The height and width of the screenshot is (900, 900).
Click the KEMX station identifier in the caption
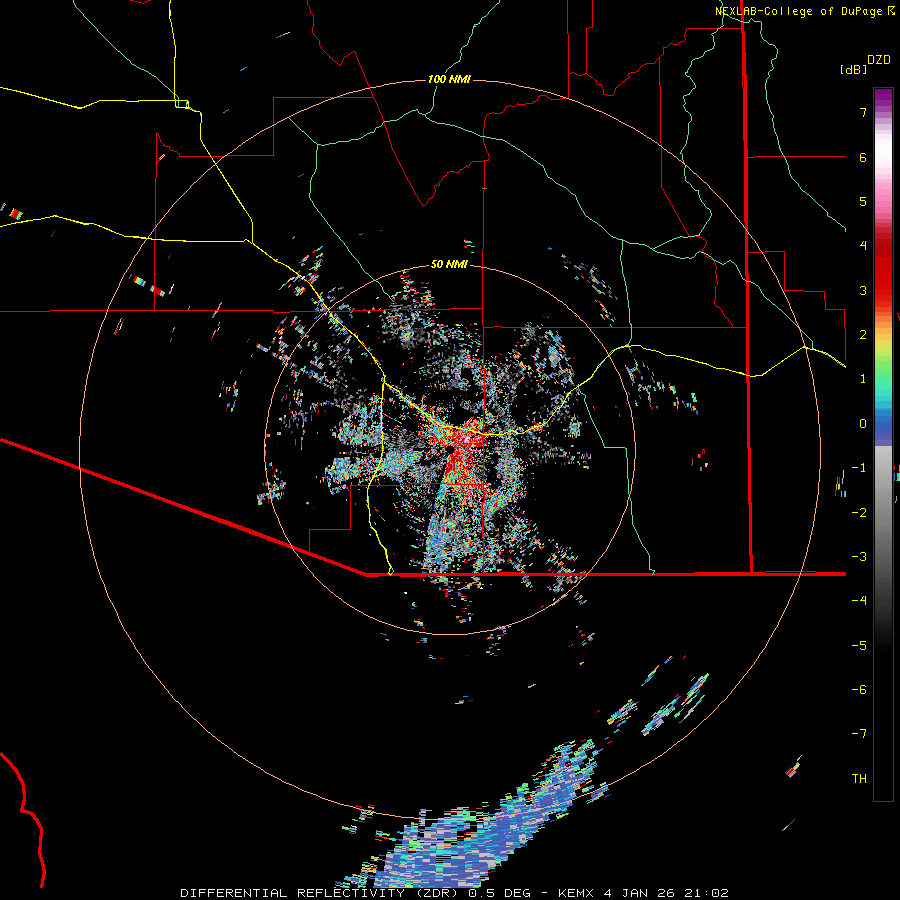[577, 893]
